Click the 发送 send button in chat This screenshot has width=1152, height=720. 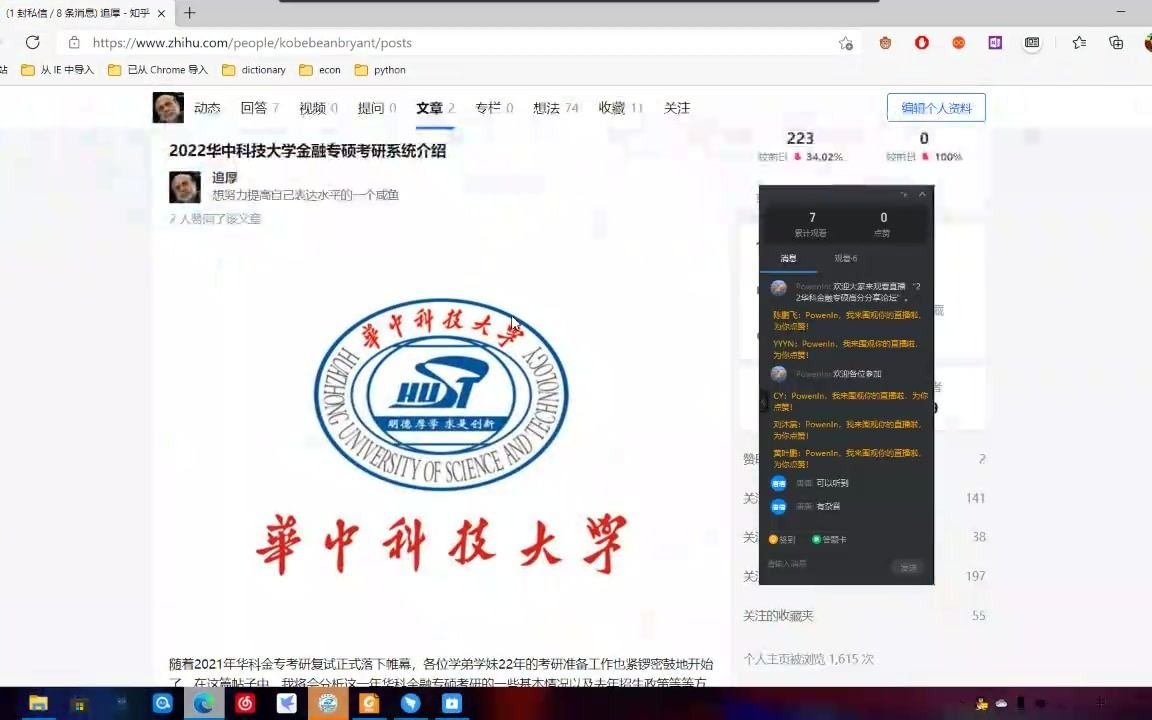909,567
